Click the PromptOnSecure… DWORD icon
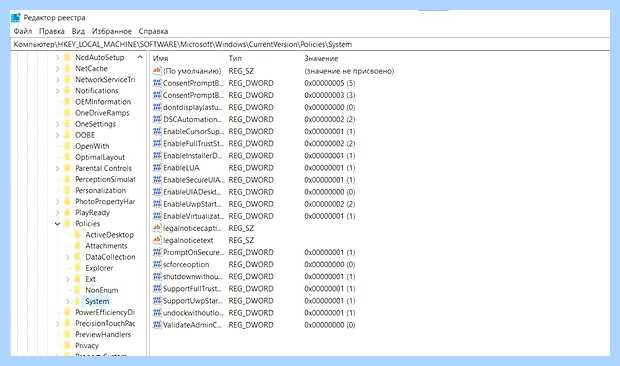Screen dimensions: 620x366 [157, 252]
